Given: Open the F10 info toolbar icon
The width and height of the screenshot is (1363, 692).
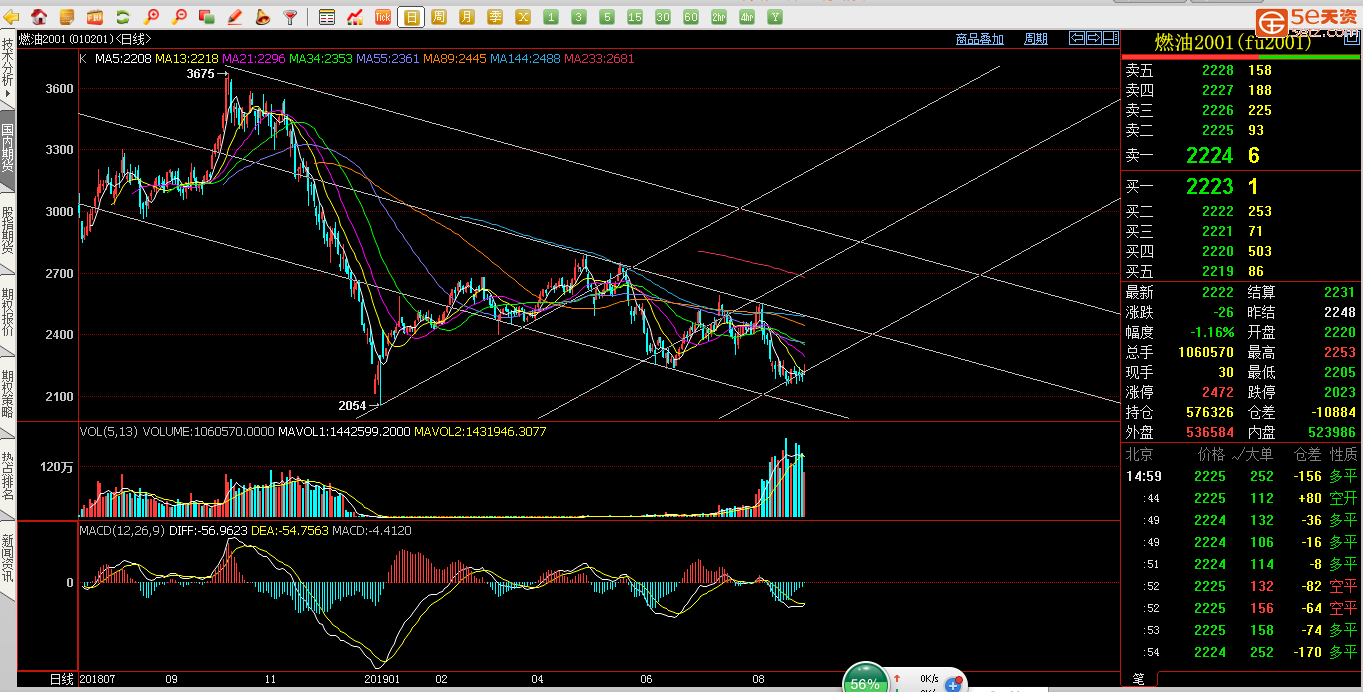Looking at the screenshot, I should [x=95, y=17].
